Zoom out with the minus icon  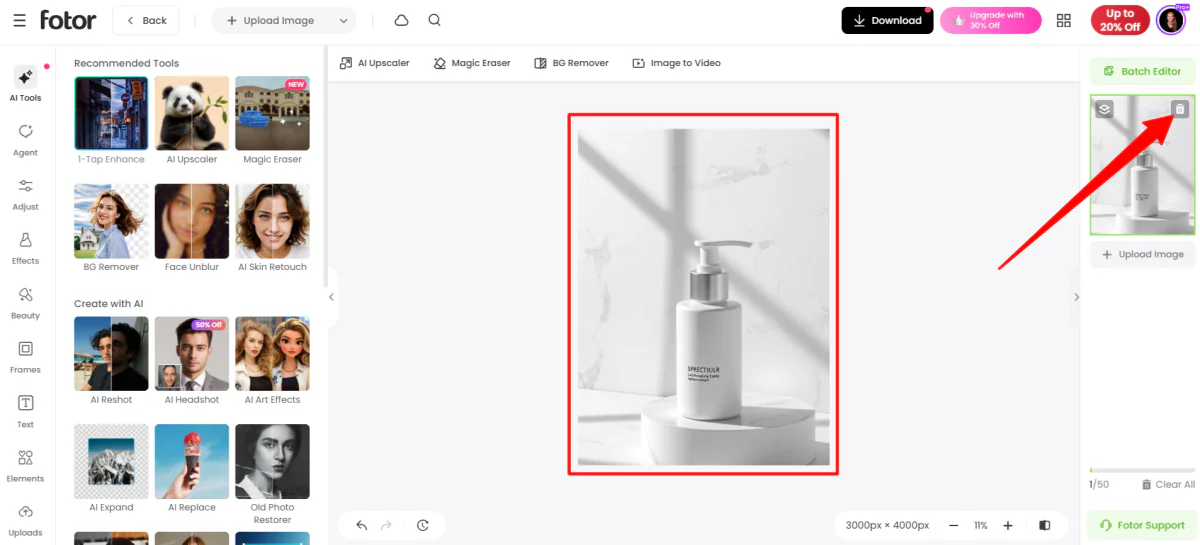point(954,525)
